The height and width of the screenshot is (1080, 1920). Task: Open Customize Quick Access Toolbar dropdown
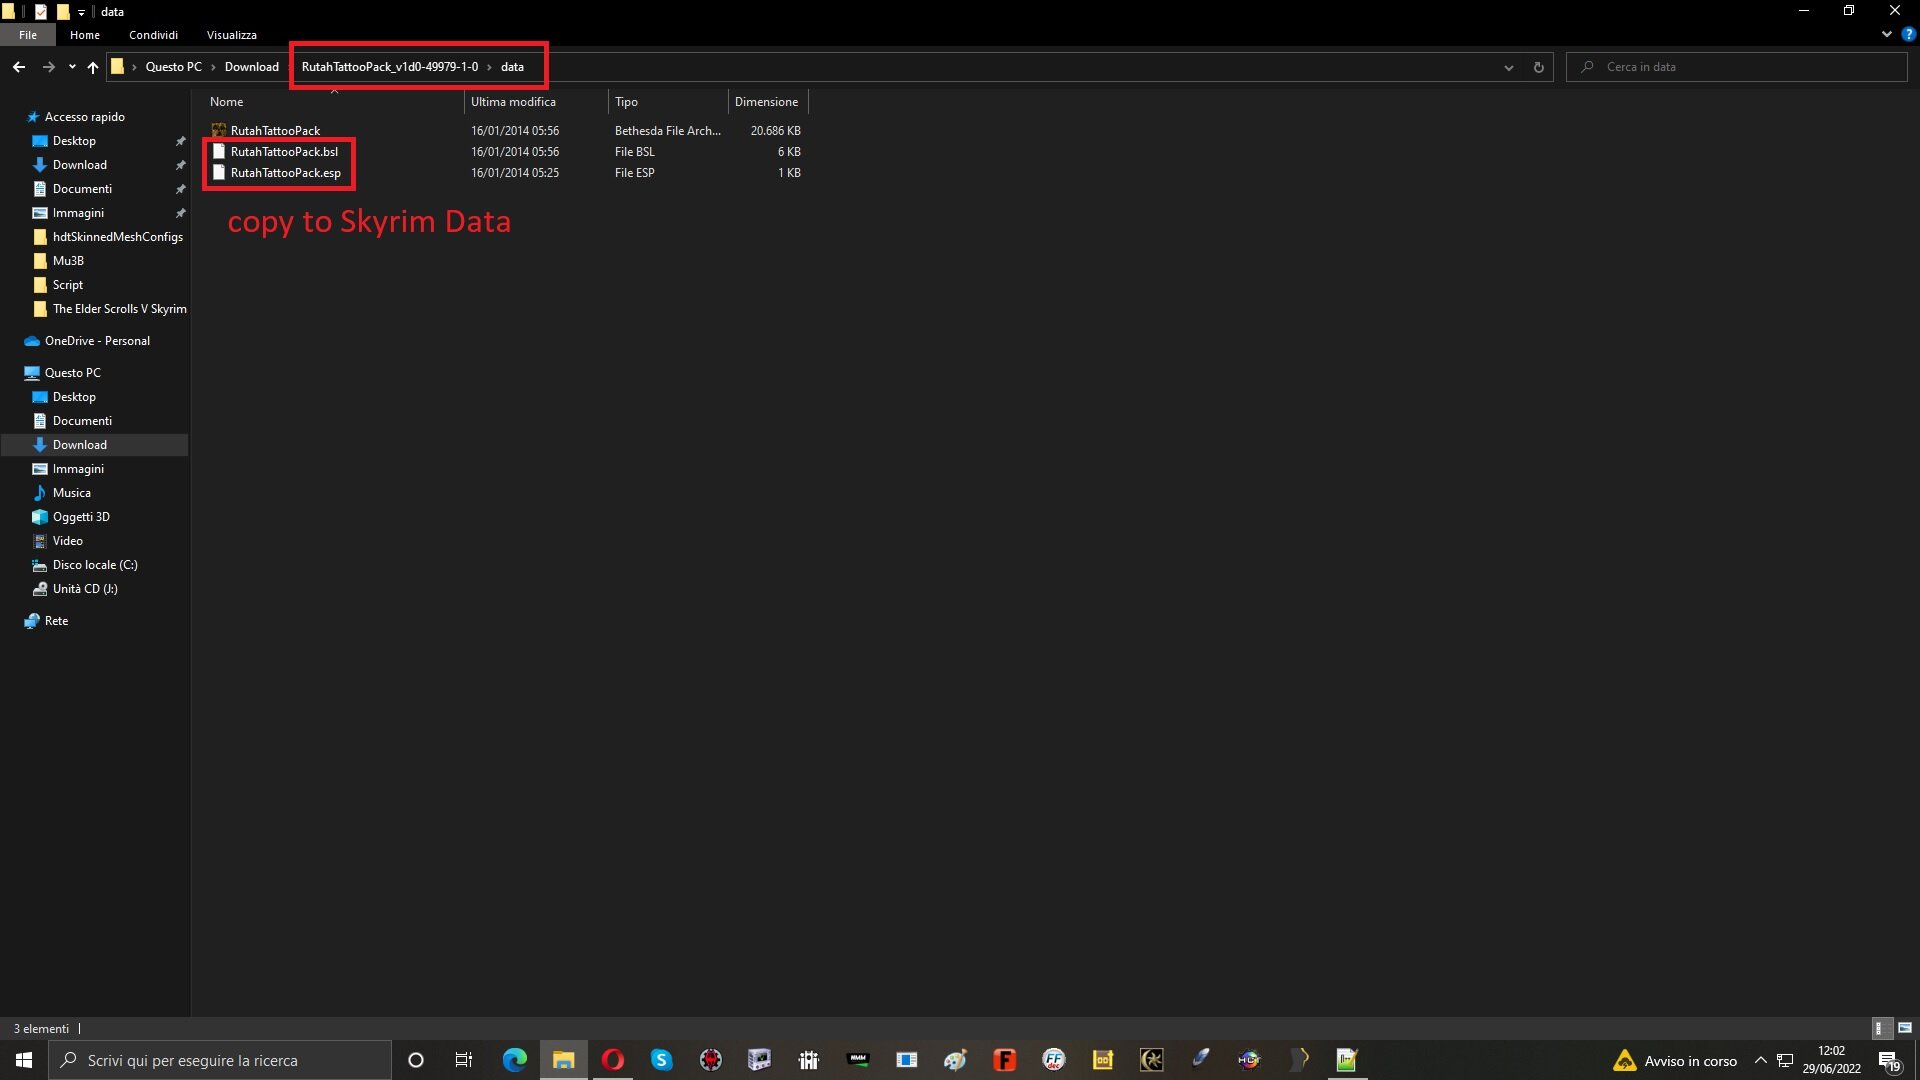82,12
